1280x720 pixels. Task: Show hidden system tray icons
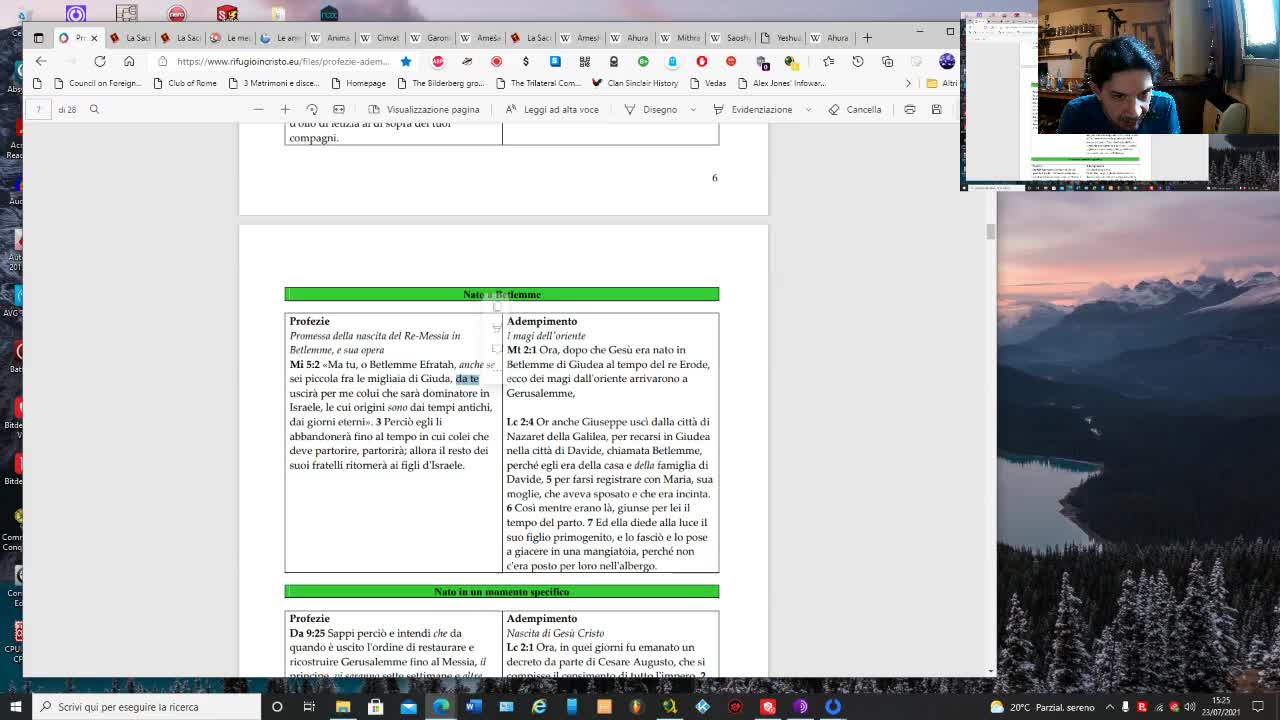(x=1109, y=707)
